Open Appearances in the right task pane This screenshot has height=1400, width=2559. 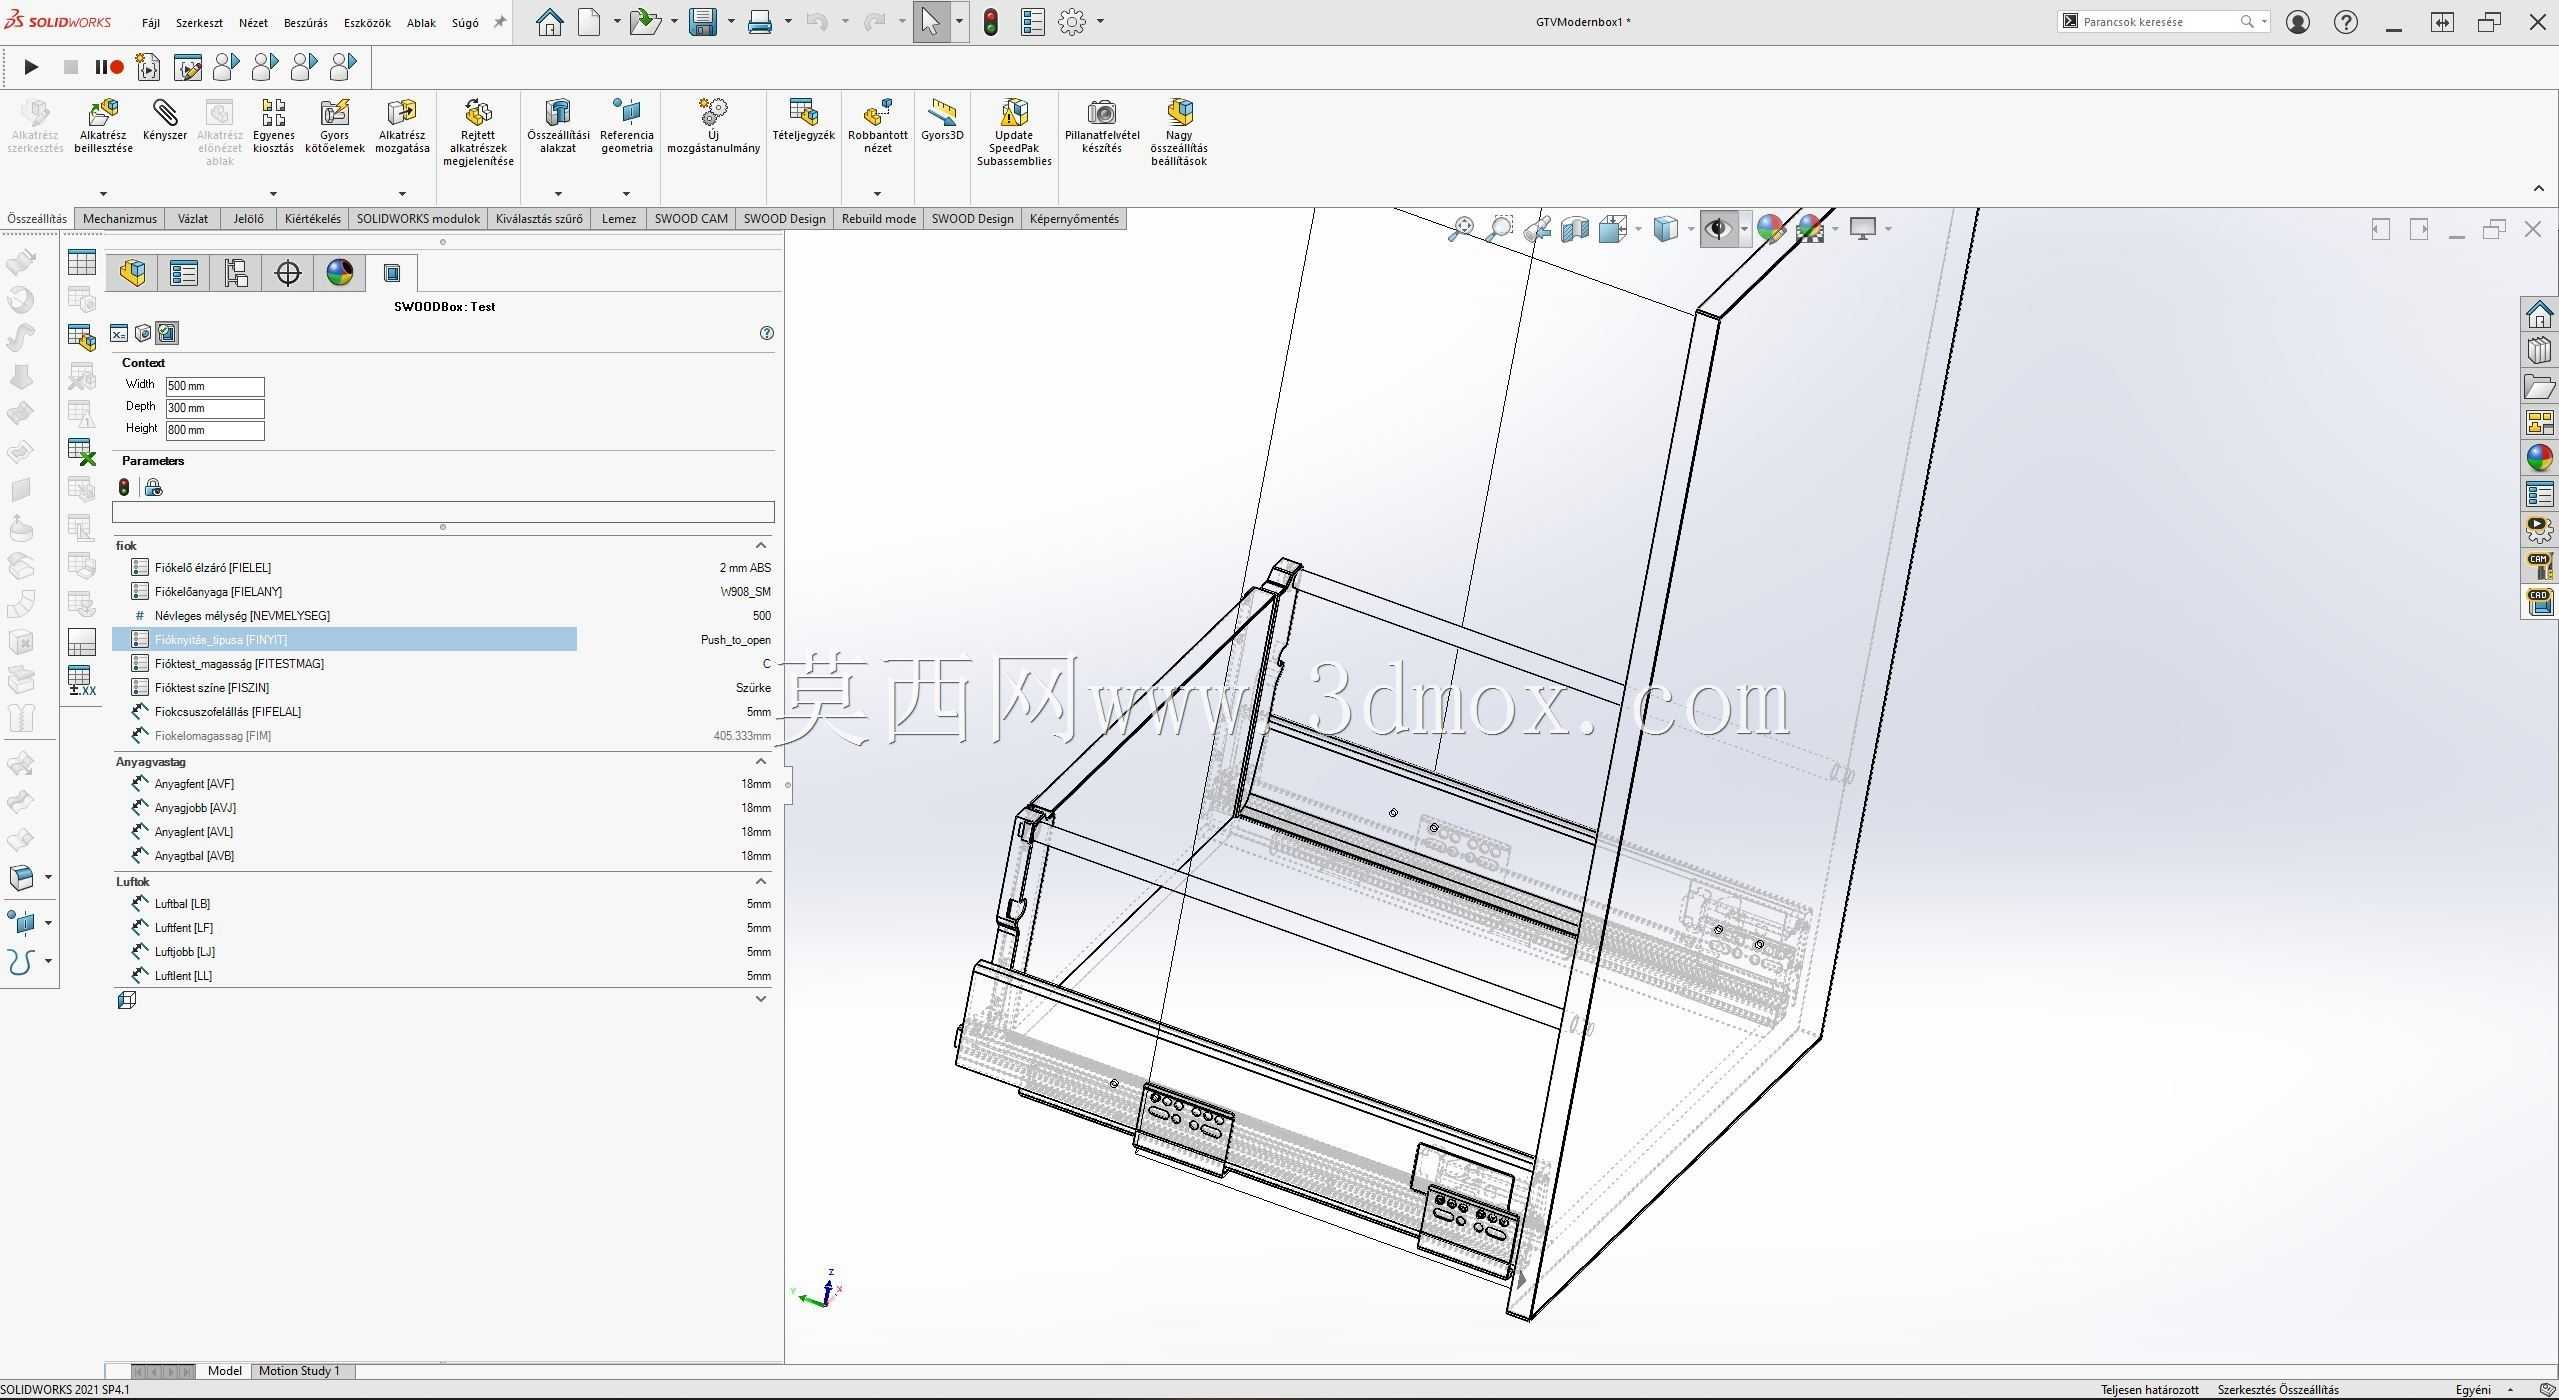(2539, 458)
